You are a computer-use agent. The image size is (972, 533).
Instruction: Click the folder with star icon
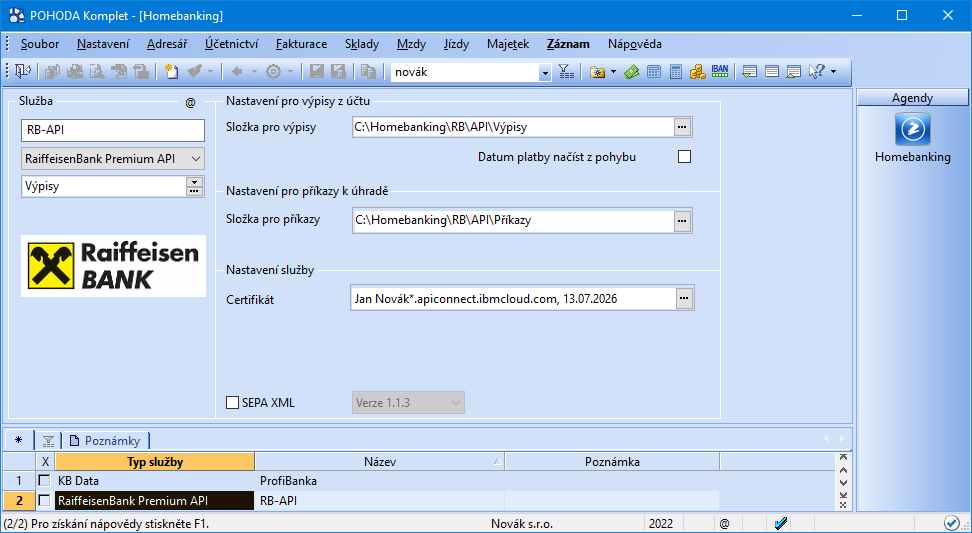pos(598,72)
